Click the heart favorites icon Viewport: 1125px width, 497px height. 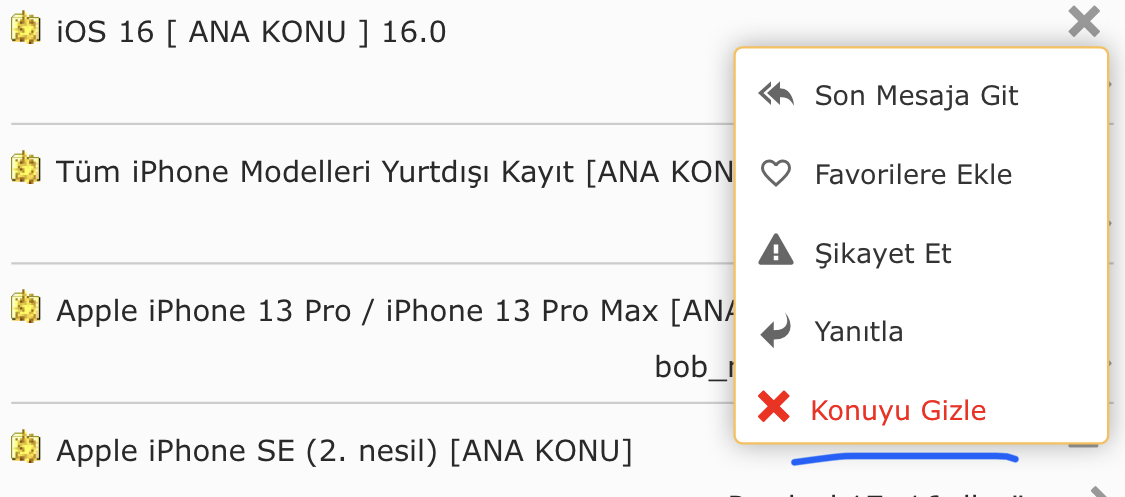coord(776,174)
